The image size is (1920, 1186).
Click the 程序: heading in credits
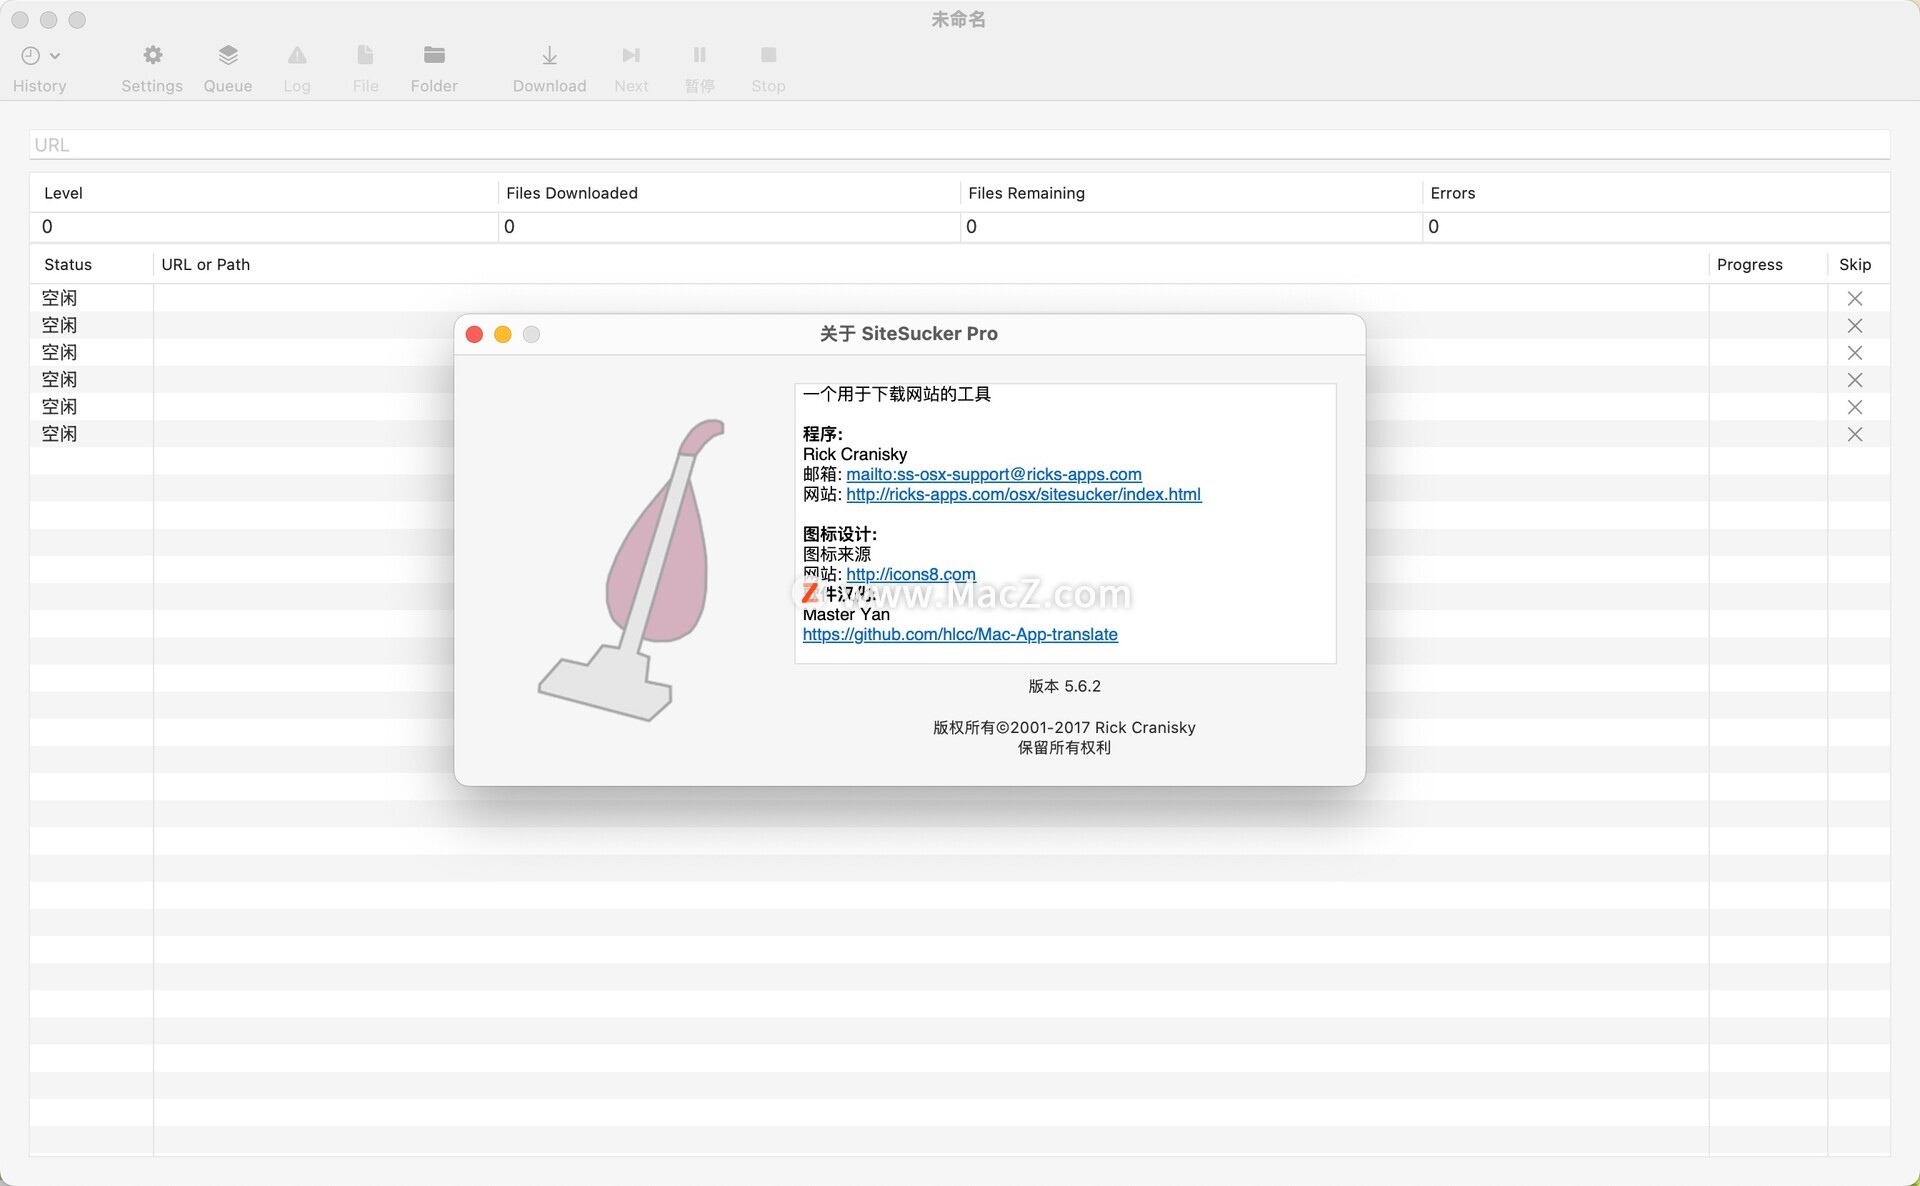point(823,434)
